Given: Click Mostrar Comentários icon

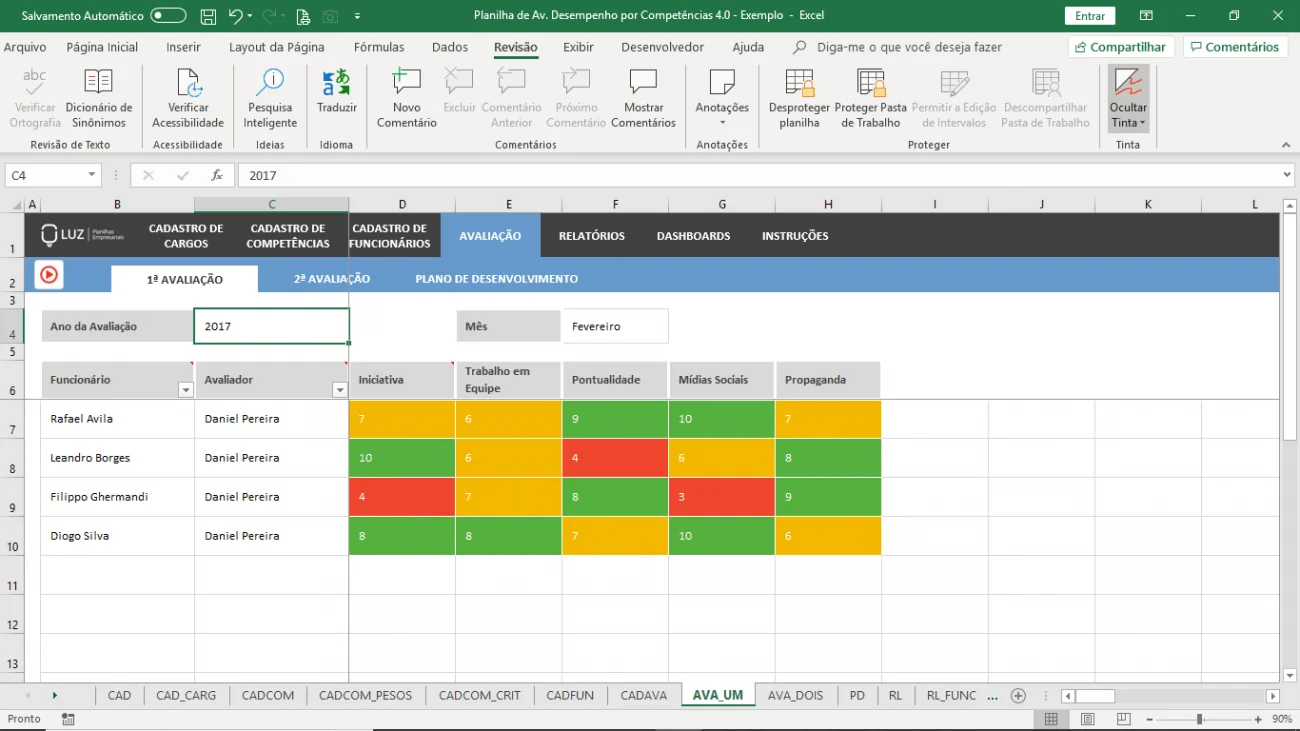Looking at the screenshot, I should coord(643,98).
